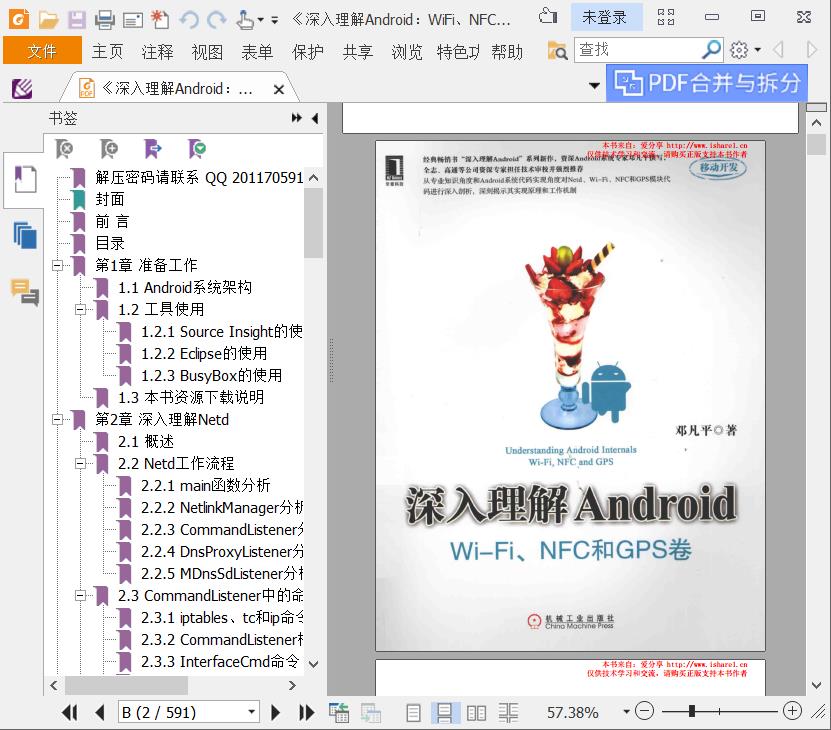The width and height of the screenshot is (831, 730).
Task: Switch to the 共享 tab
Action: click(358, 51)
